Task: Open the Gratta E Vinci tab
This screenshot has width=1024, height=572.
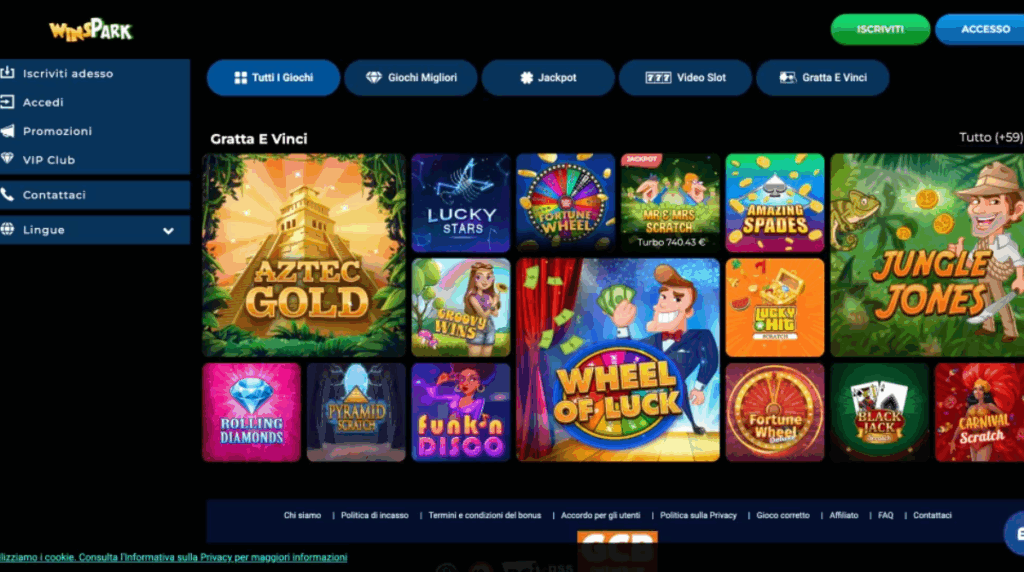Action: click(x=823, y=78)
